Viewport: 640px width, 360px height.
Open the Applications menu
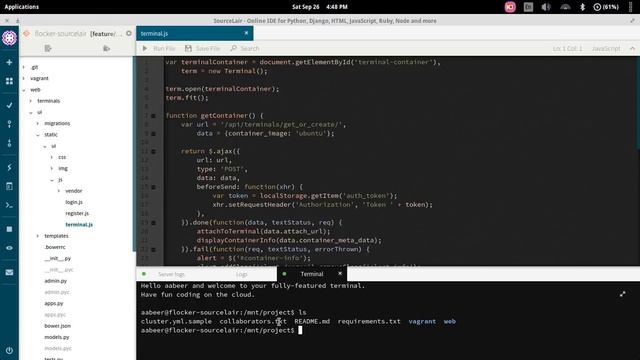(x=22, y=7)
